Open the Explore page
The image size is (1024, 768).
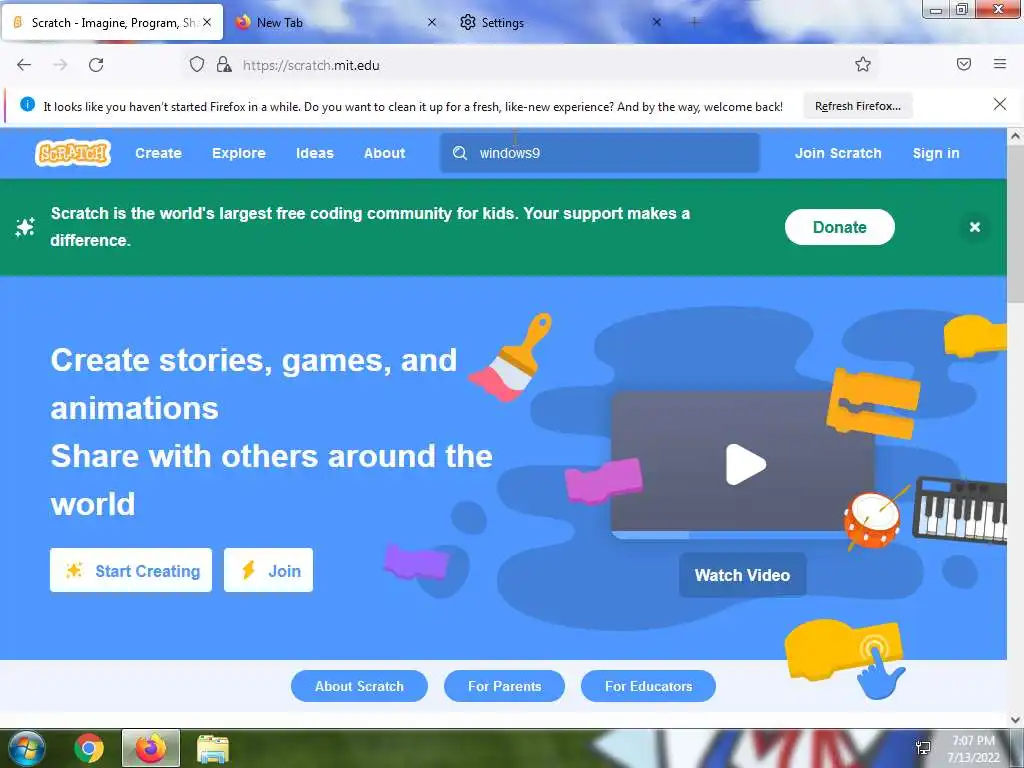tap(238, 153)
